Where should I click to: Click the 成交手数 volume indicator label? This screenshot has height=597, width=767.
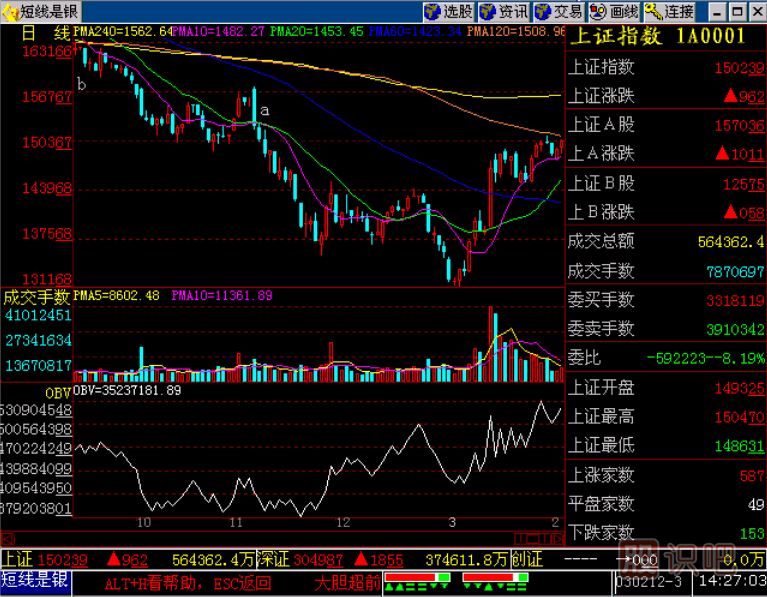(x=36, y=296)
